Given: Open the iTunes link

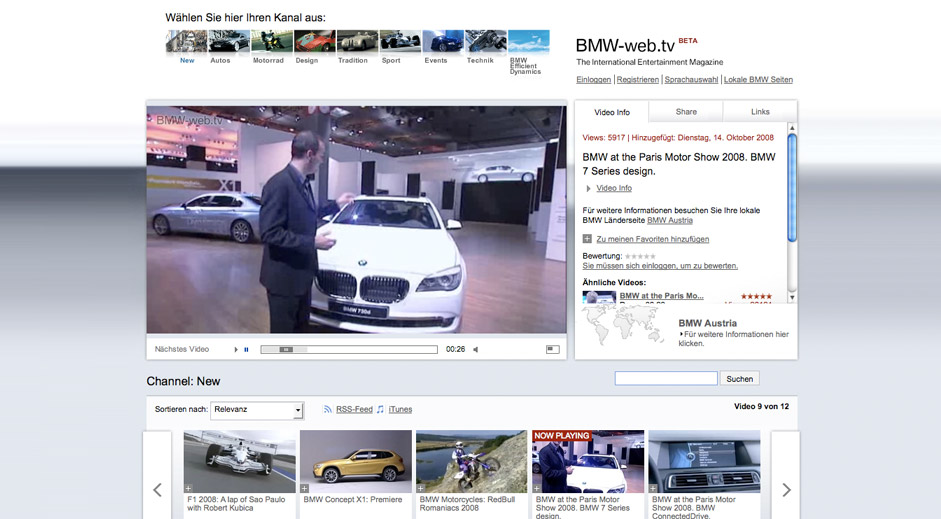Looking at the screenshot, I should [x=400, y=409].
